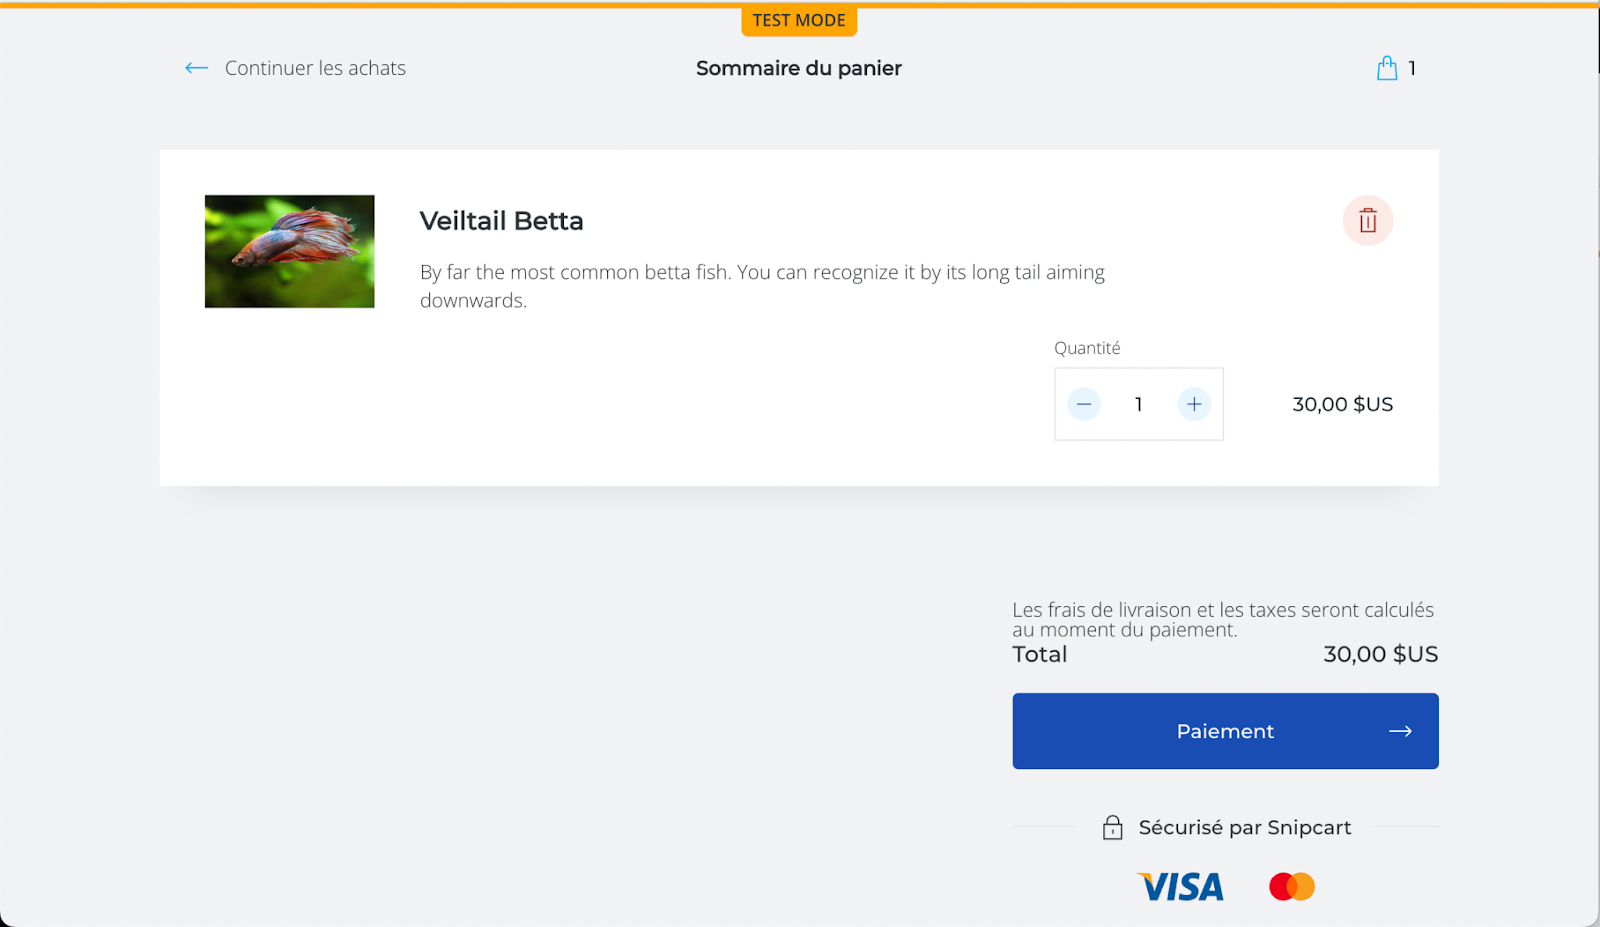
Task: Decrease quantity with the minus button
Action: pos(1084,404)
